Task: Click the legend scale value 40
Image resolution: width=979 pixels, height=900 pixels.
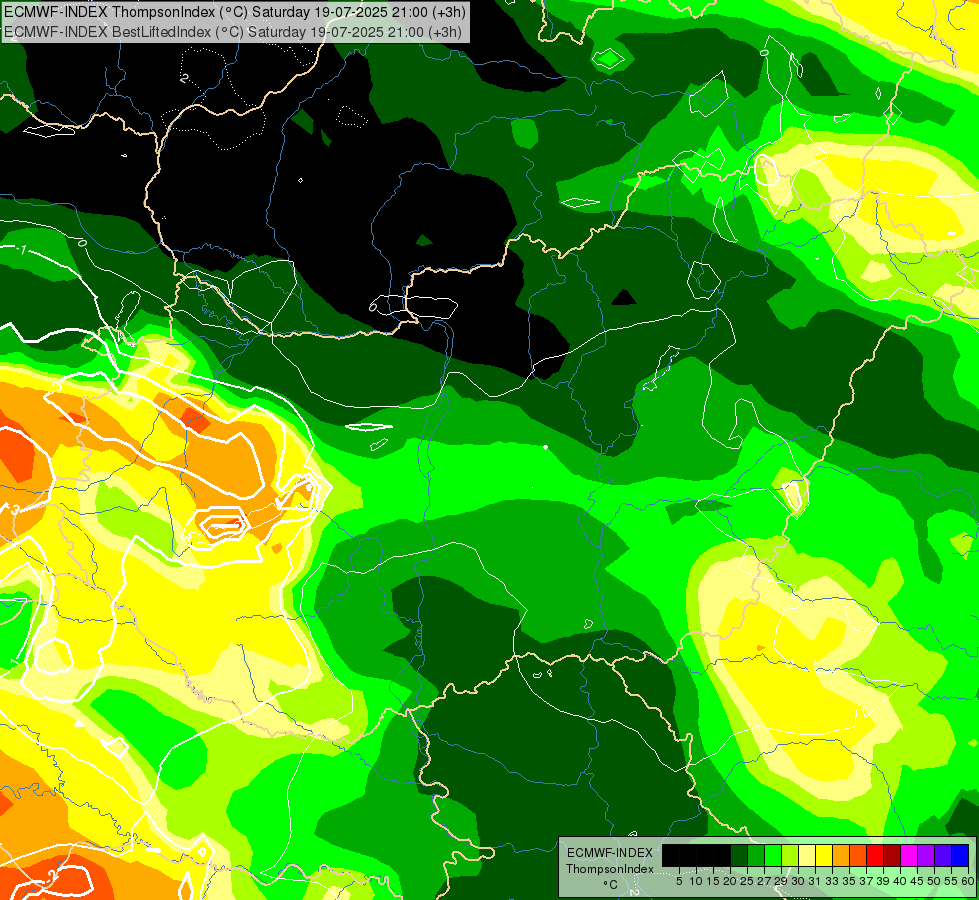Action: 900,881
